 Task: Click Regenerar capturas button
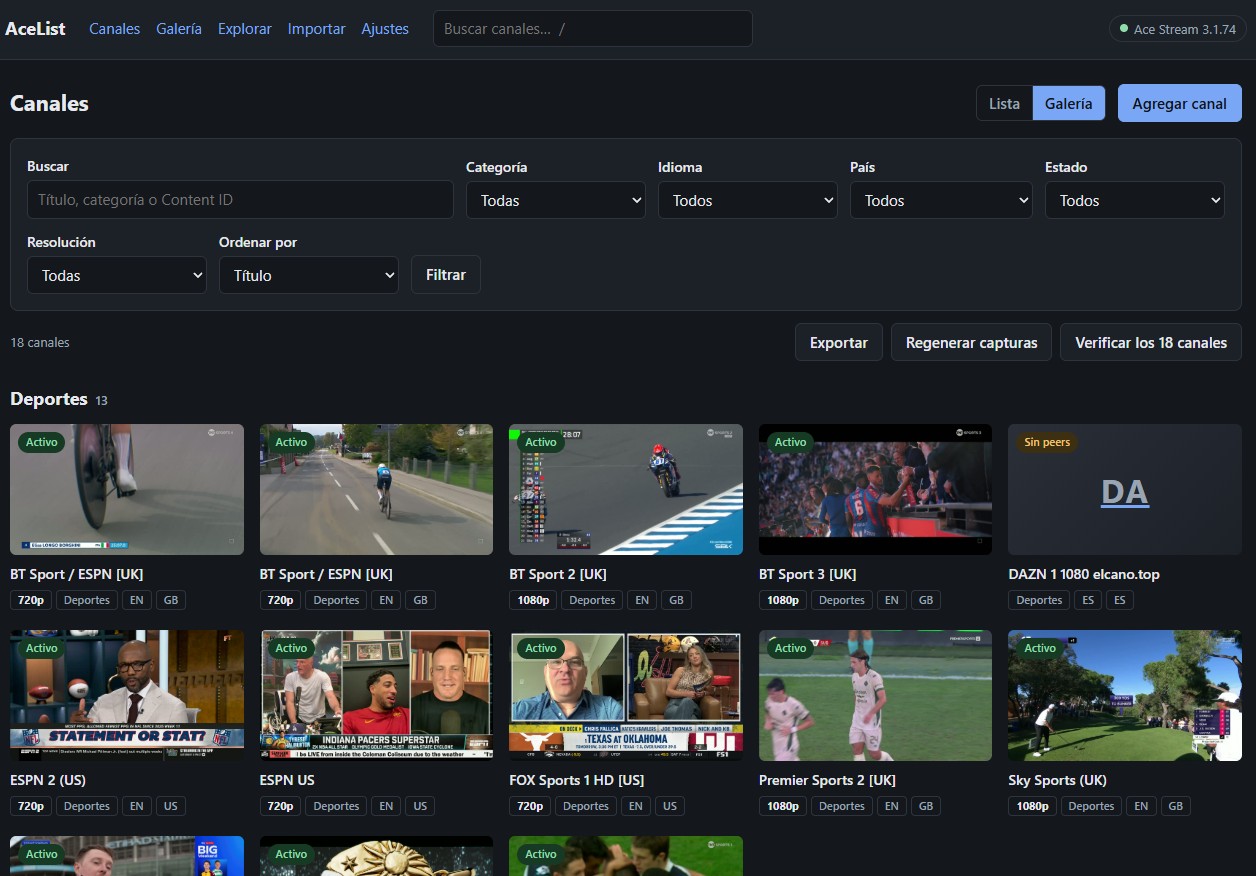click(972, 342)
